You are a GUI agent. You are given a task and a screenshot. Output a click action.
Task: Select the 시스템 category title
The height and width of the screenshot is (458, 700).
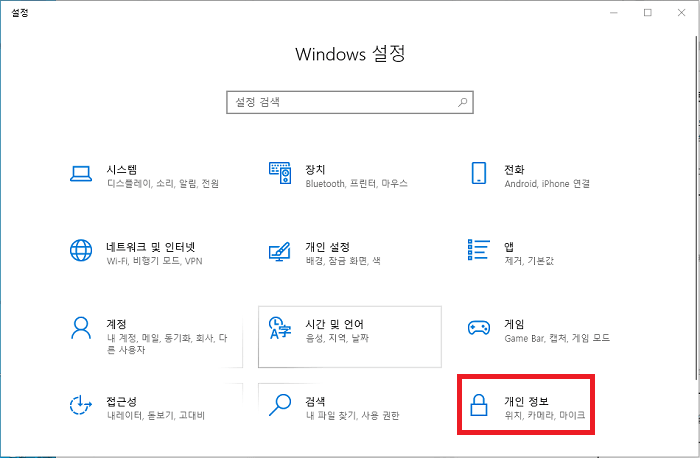[x=121, y=170]
